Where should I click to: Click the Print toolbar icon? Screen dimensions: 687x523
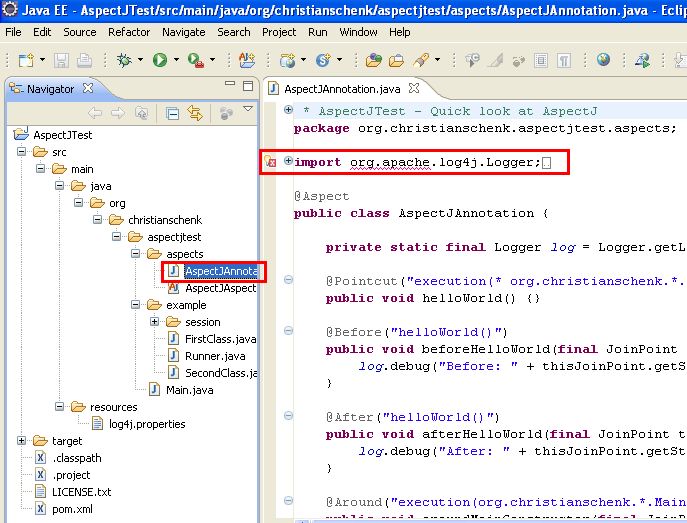[x=84, y=60]
